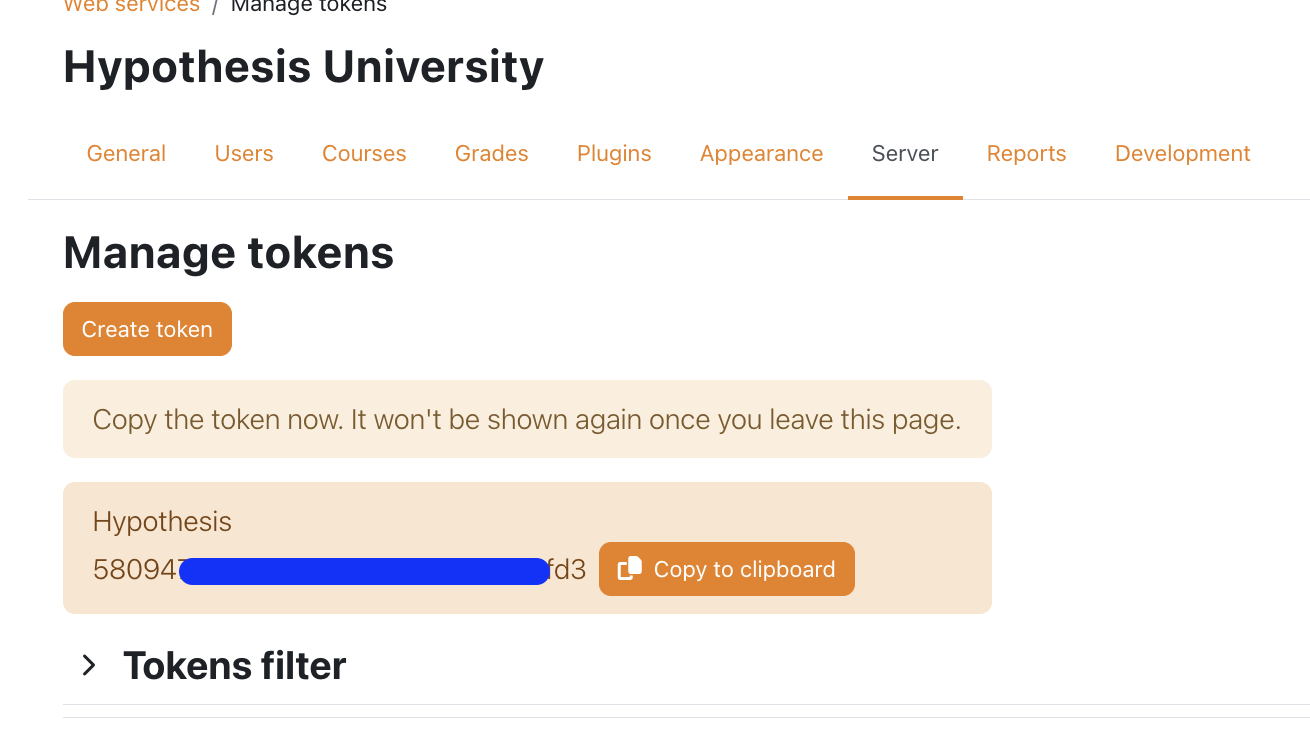Switch to the Appearance tab
1310x736 pixels.
(762, 154)
